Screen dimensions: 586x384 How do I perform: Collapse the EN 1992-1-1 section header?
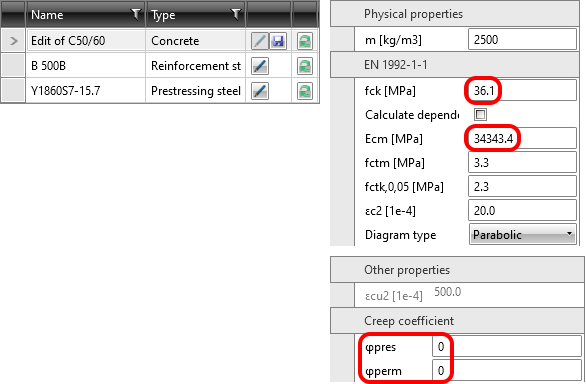(x=455, y=65)
